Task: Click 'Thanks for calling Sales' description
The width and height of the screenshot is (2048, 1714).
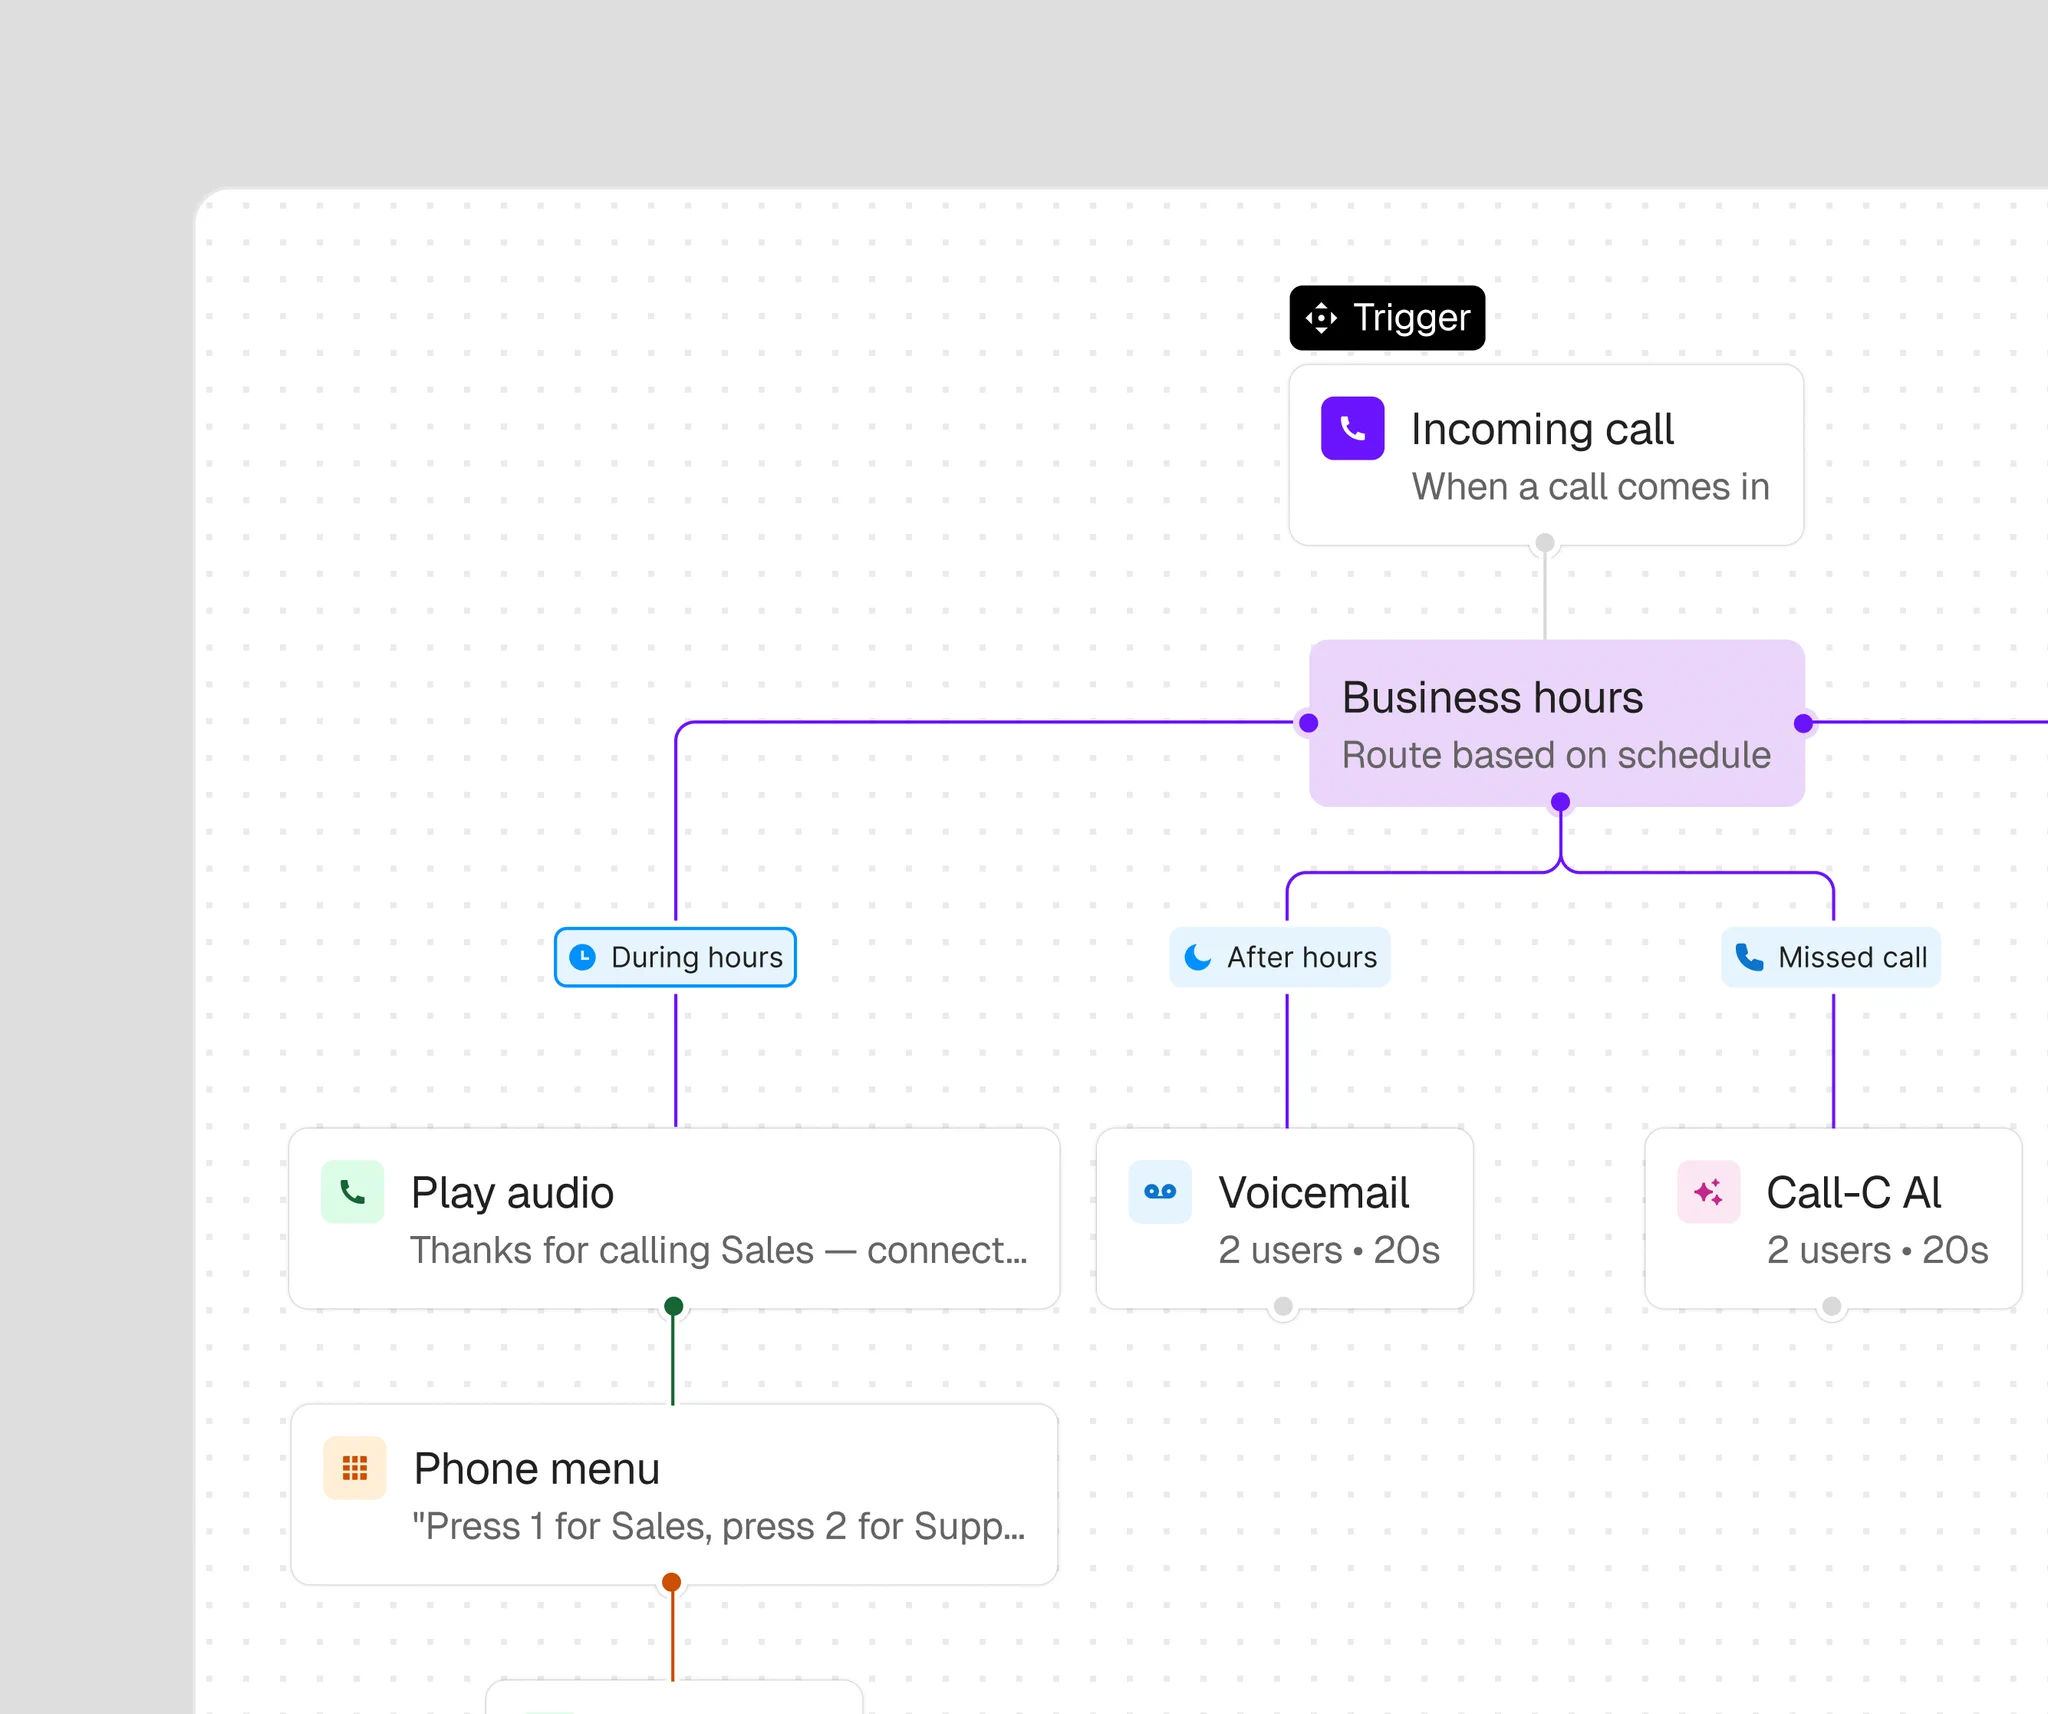Action: [719, 1250]
